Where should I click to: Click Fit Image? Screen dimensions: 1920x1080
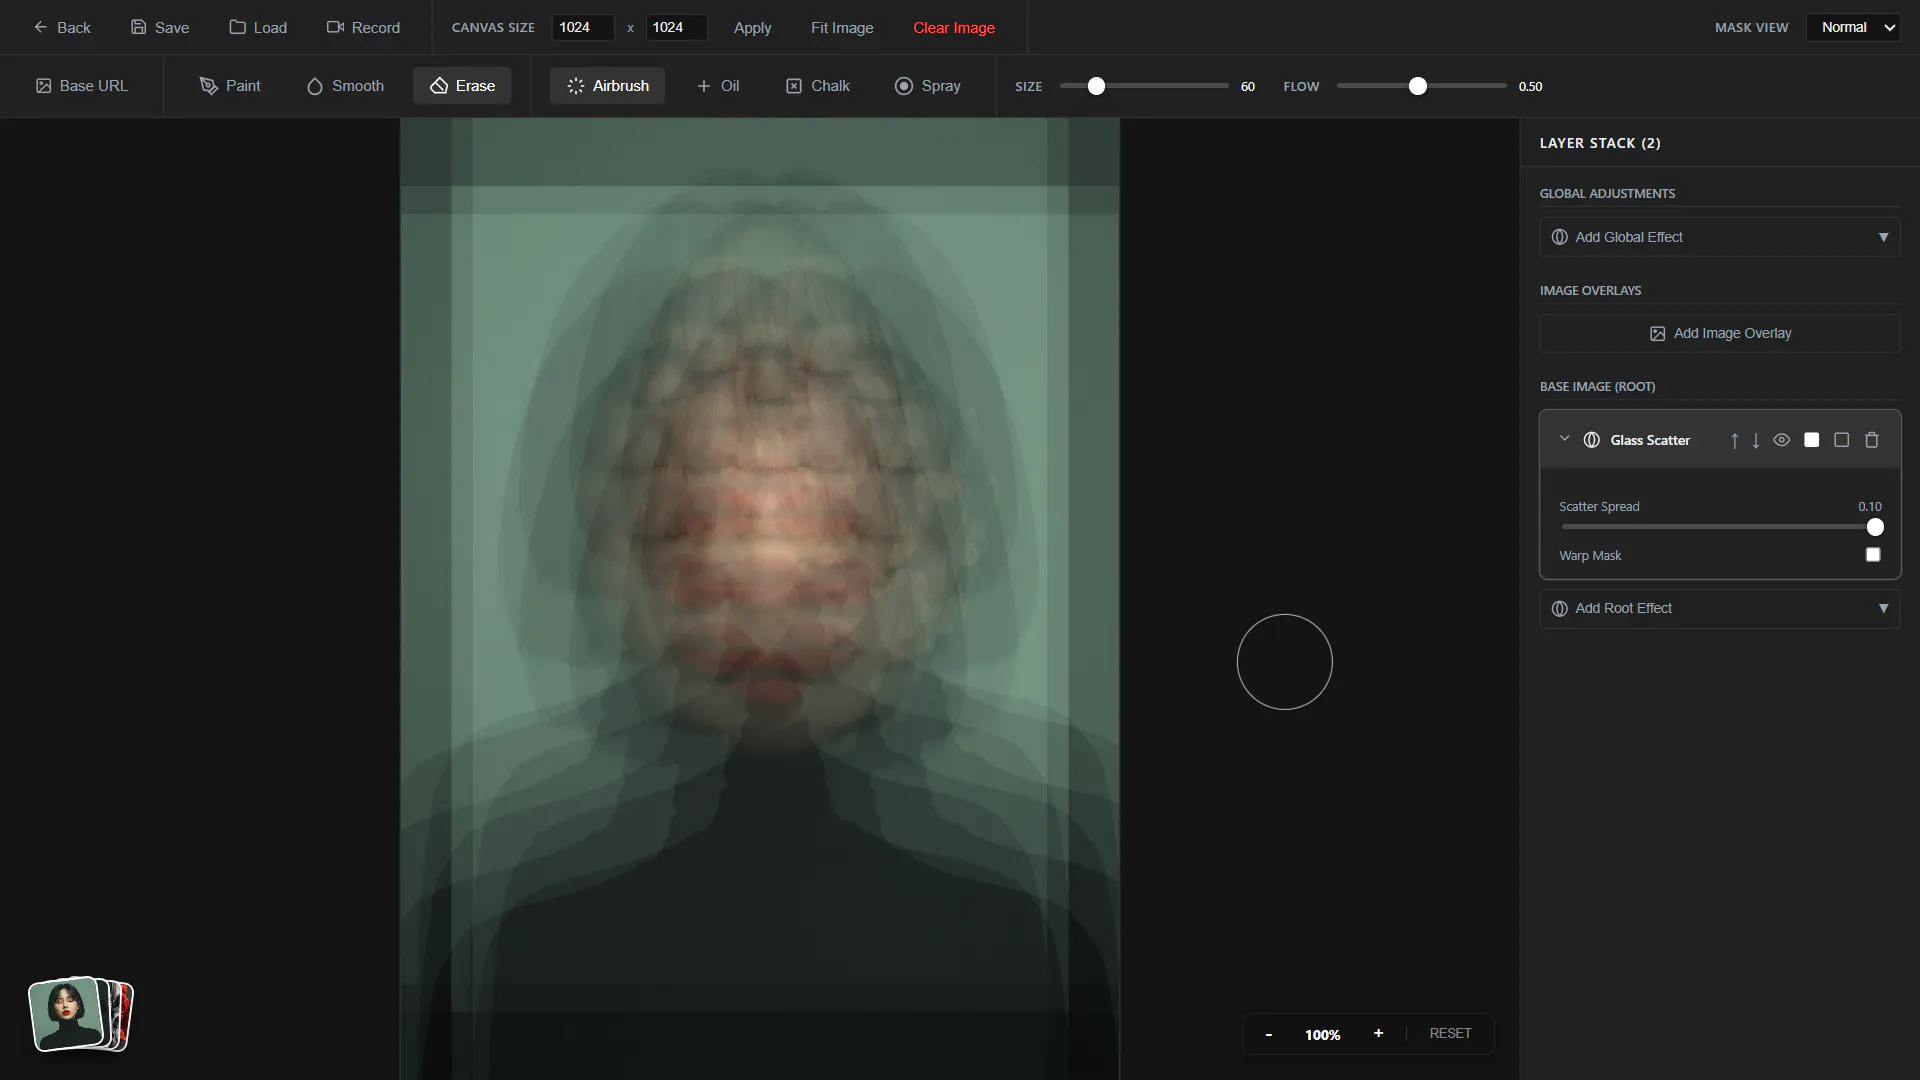(x=842, y=27)
